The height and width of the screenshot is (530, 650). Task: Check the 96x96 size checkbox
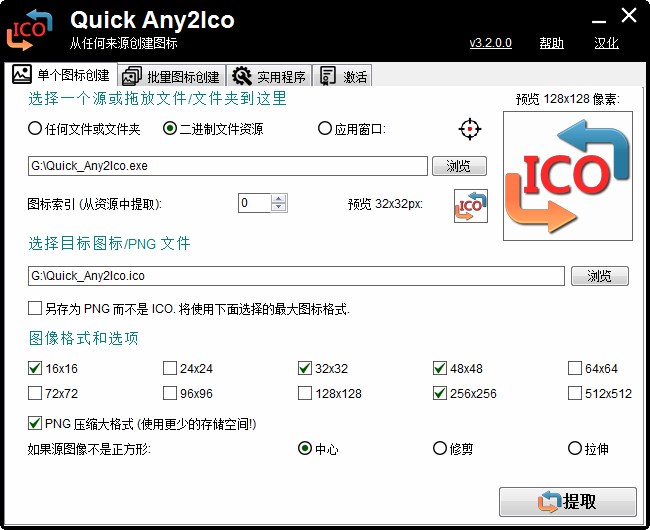tap(170, 393)
